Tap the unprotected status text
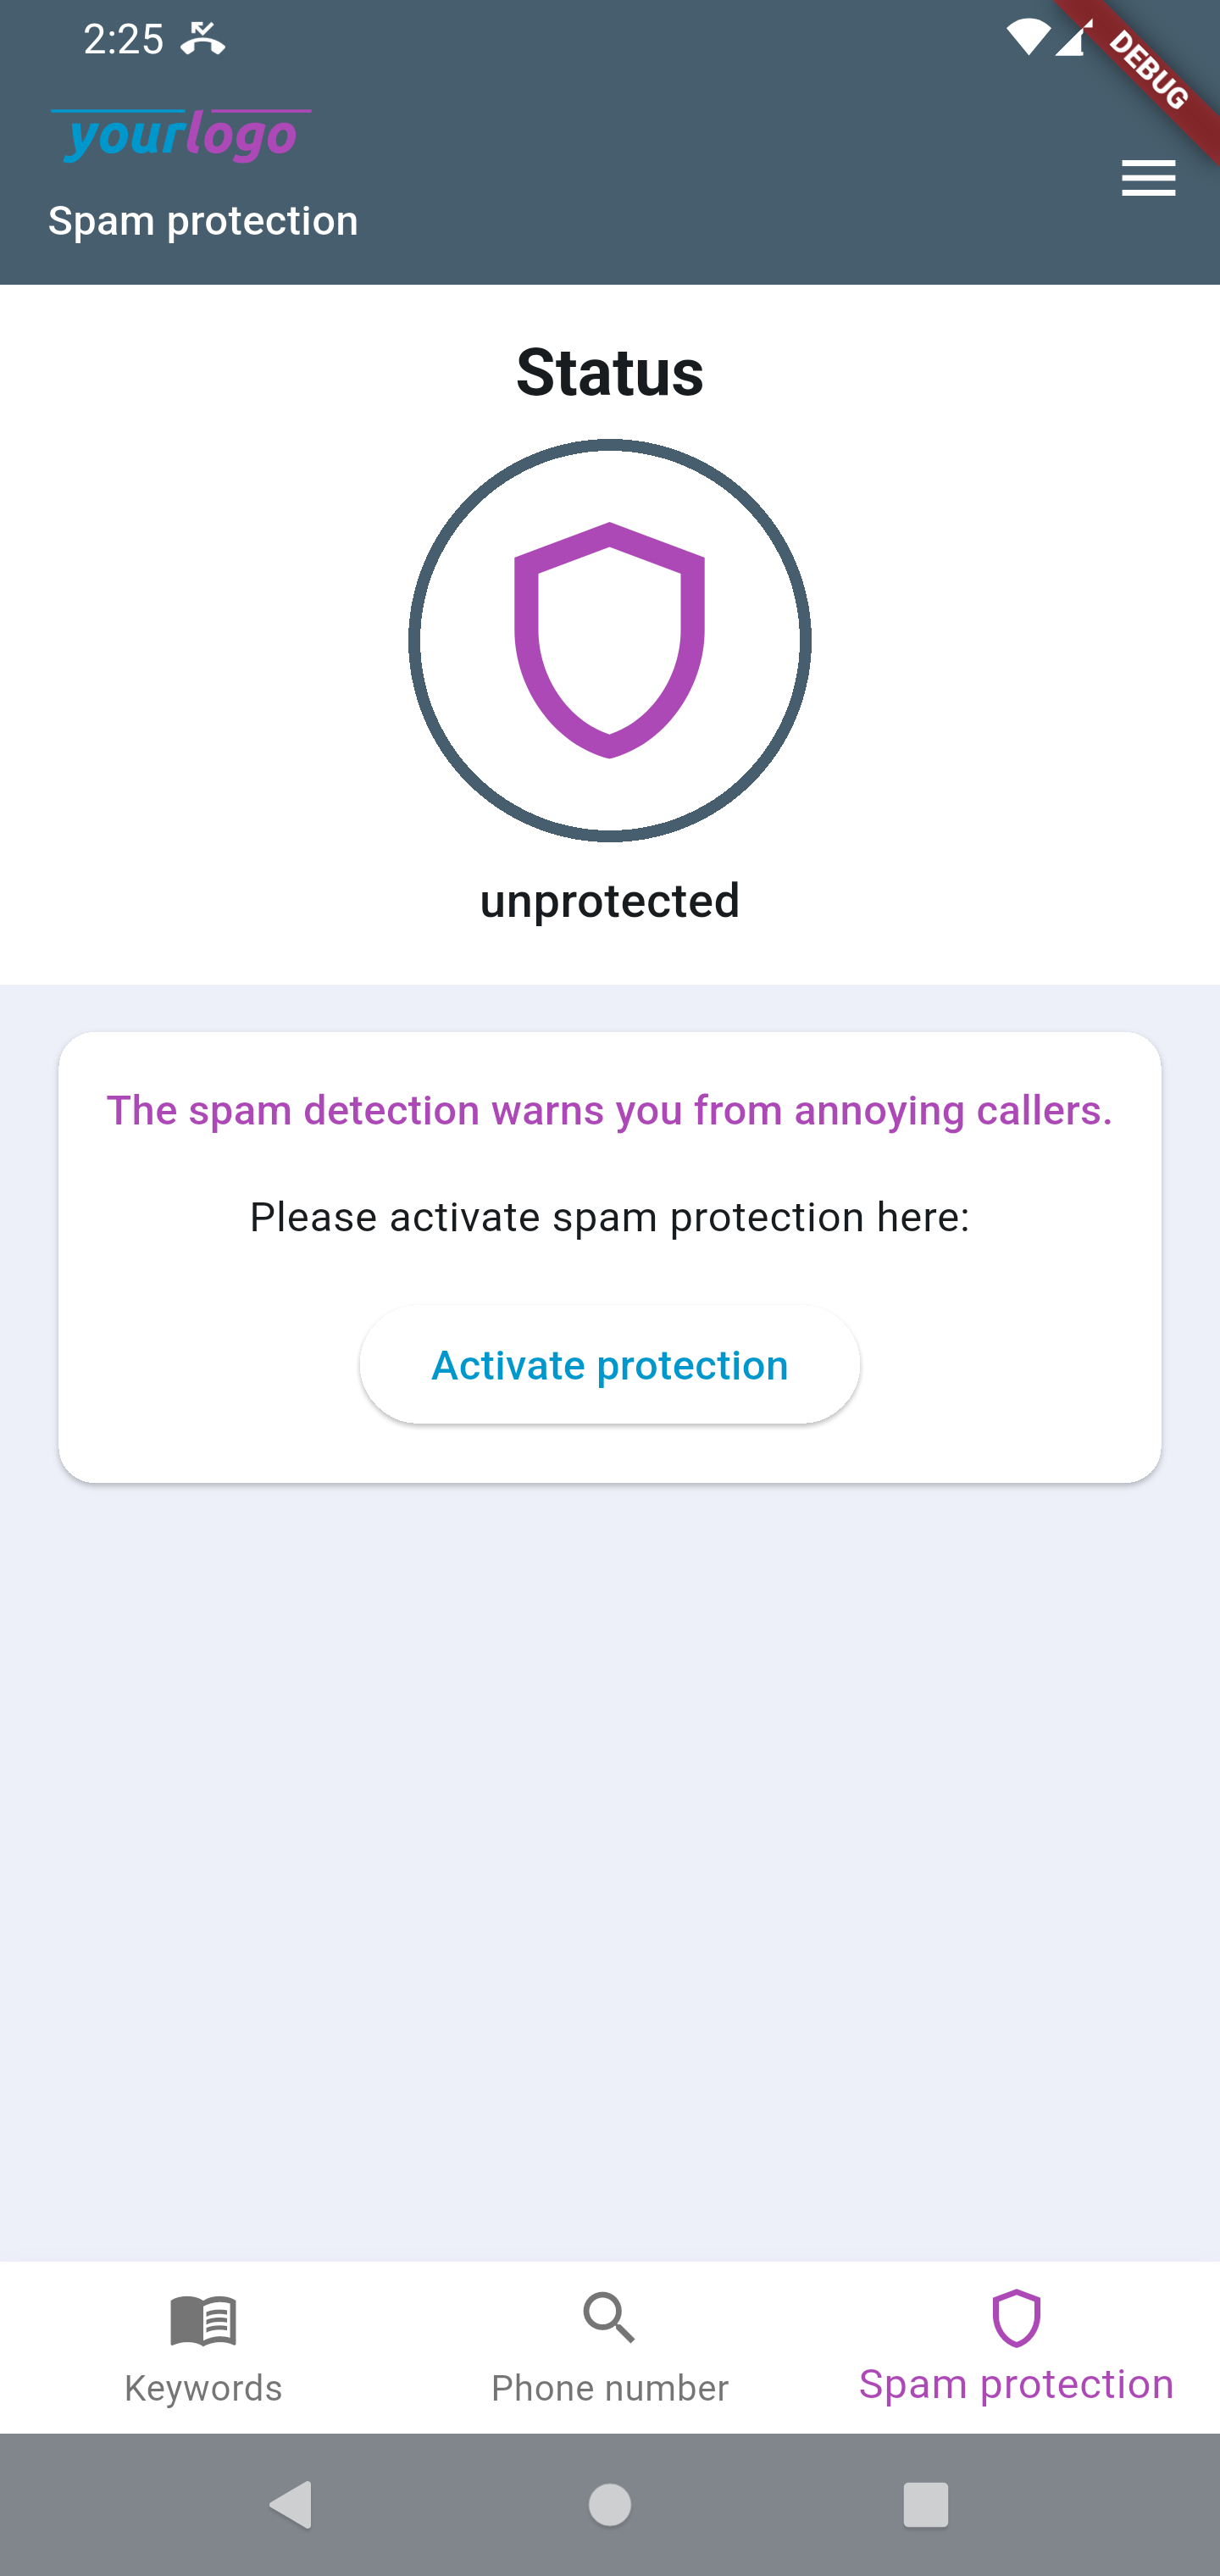Screen dimensions: 1220x2576 point(609,901)
